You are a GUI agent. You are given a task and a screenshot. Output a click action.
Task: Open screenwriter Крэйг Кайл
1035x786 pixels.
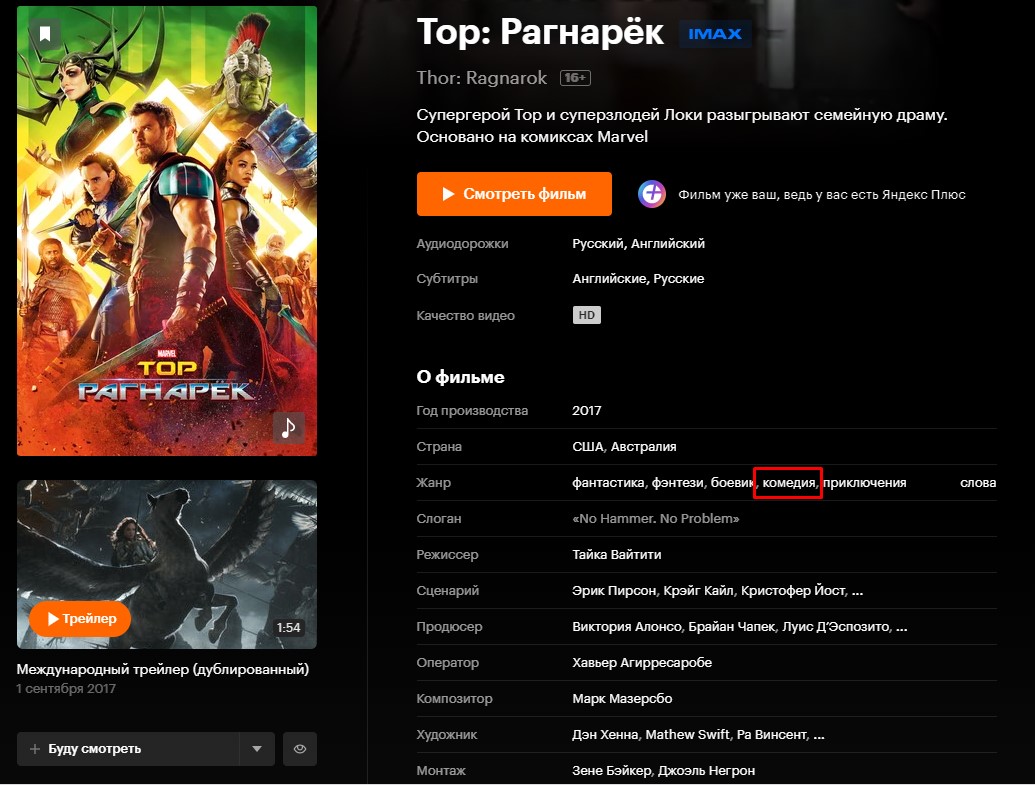(x=698, y=591)
